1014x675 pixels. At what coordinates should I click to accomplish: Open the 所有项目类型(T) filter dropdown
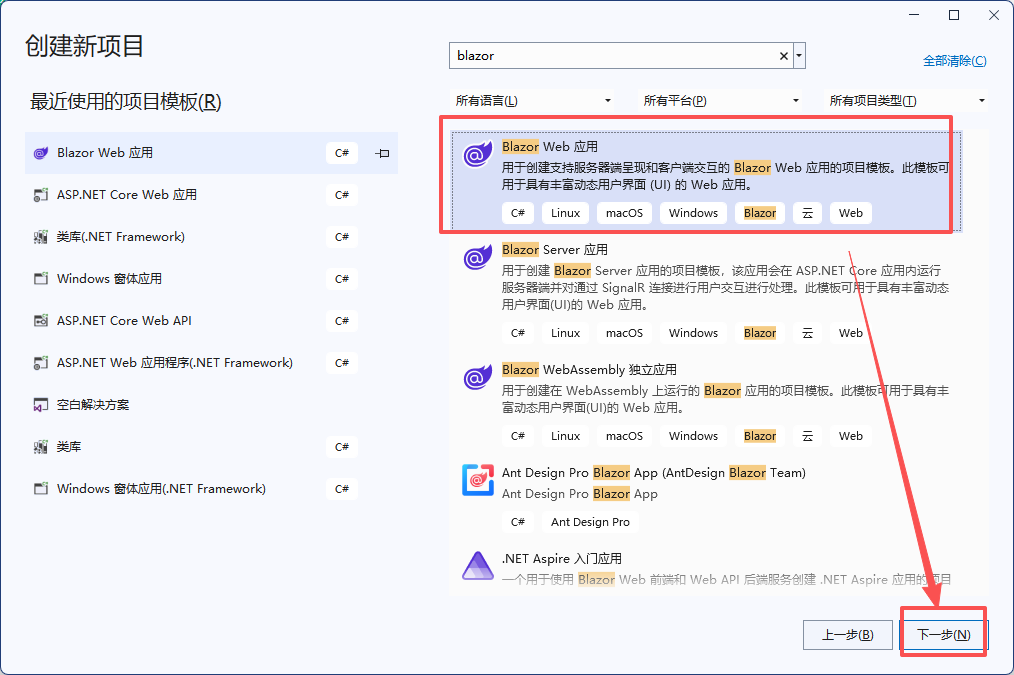[907, 101]
